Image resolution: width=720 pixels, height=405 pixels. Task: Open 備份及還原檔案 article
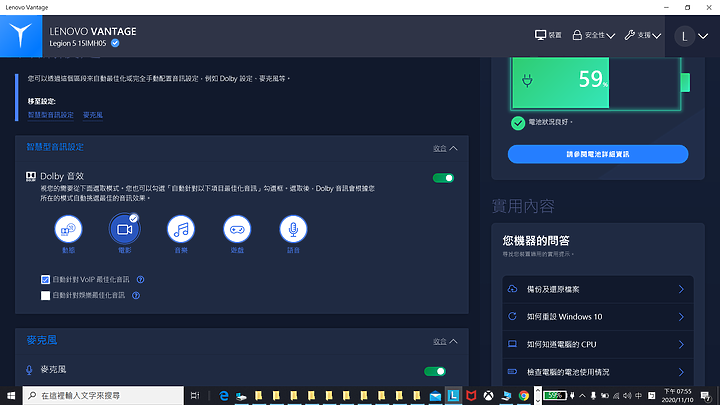(x=598, y=289)
